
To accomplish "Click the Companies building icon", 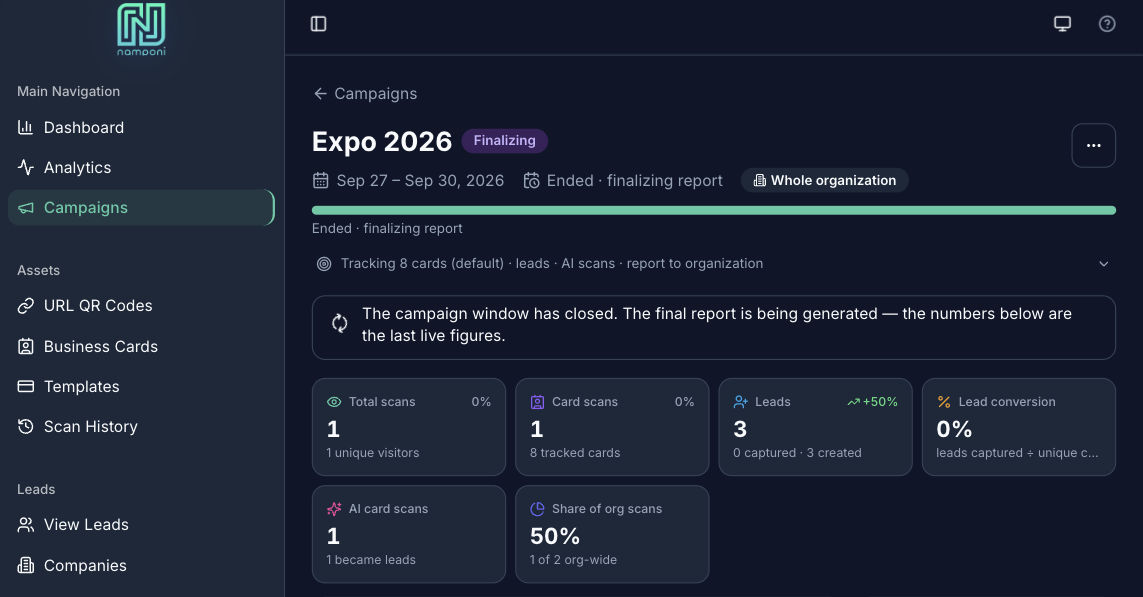I will (x=26, y=565).
